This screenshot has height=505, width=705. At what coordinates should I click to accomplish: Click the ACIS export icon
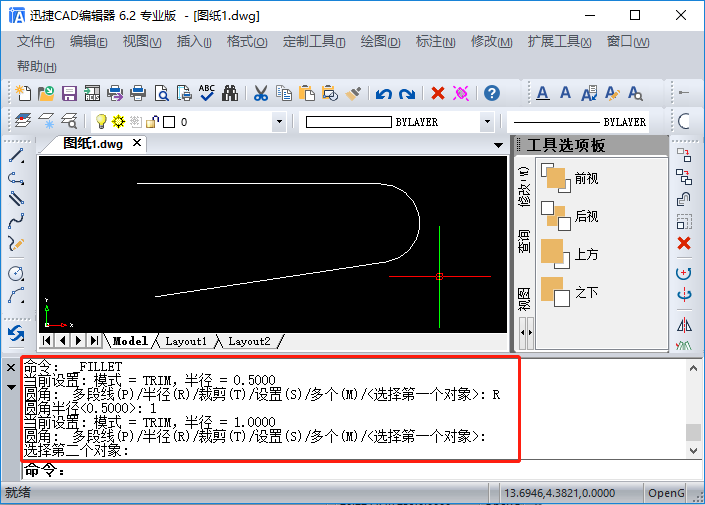92,94
